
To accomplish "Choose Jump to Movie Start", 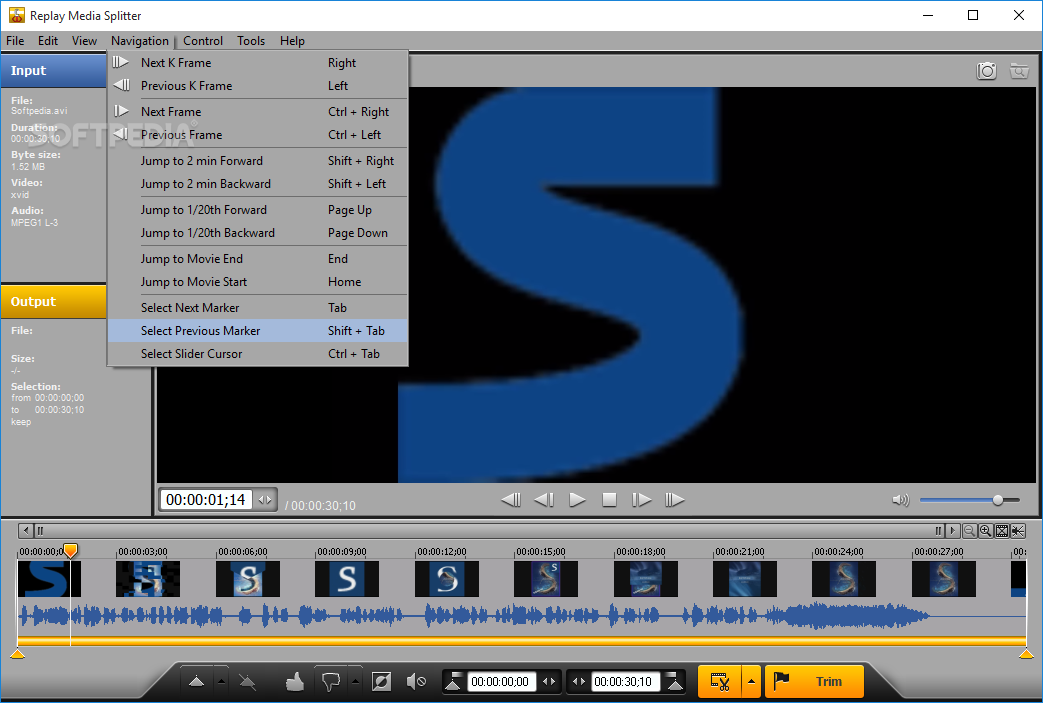I will pos(257,281).
